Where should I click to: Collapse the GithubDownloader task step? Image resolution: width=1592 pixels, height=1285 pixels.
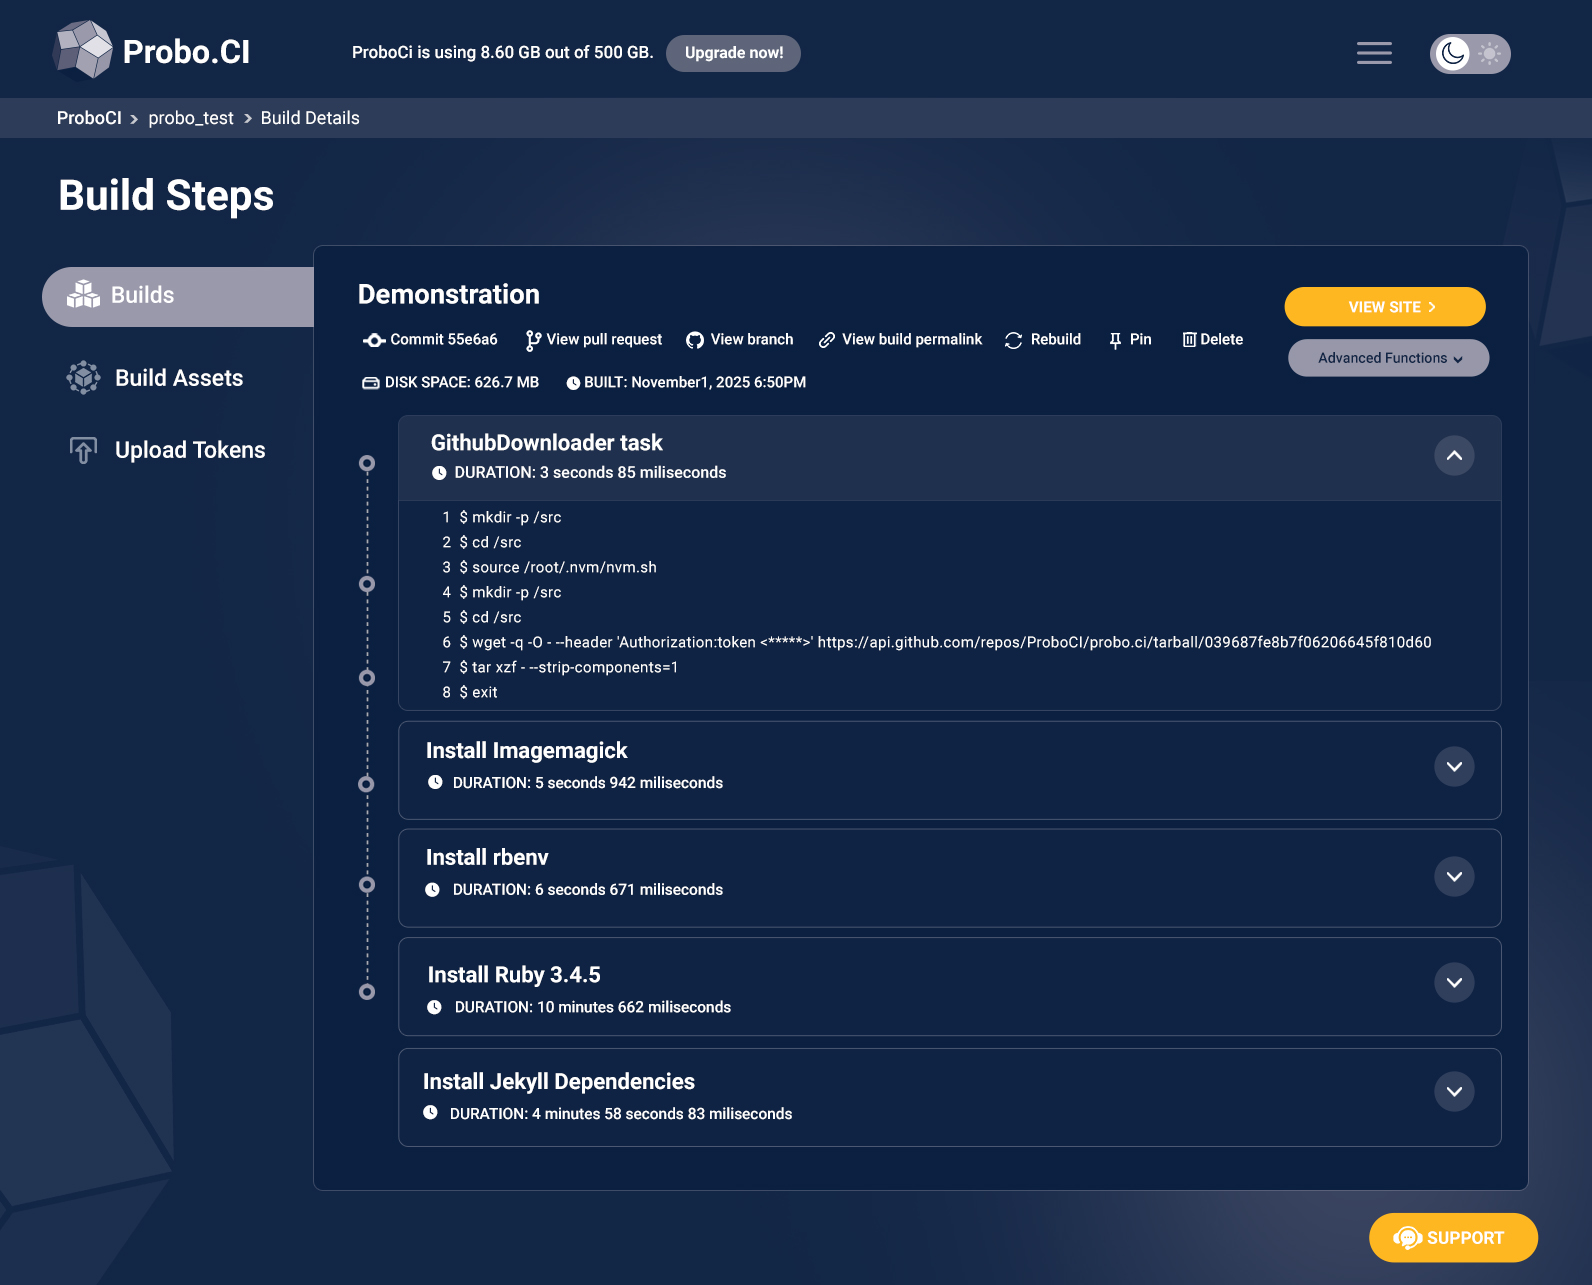1454,456
